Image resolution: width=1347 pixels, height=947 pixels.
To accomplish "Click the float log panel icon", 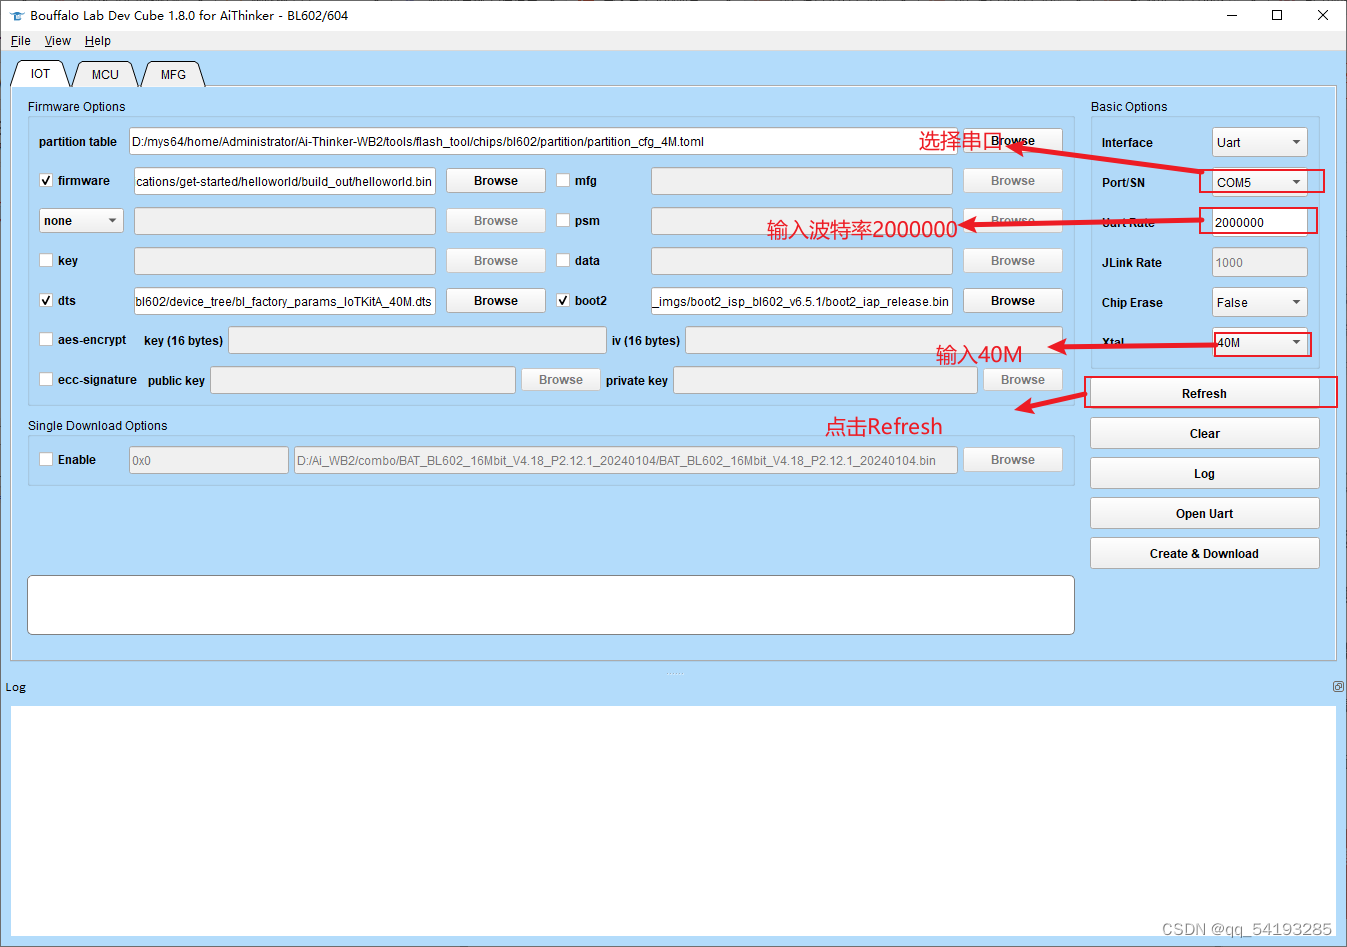I will 1338,686.
